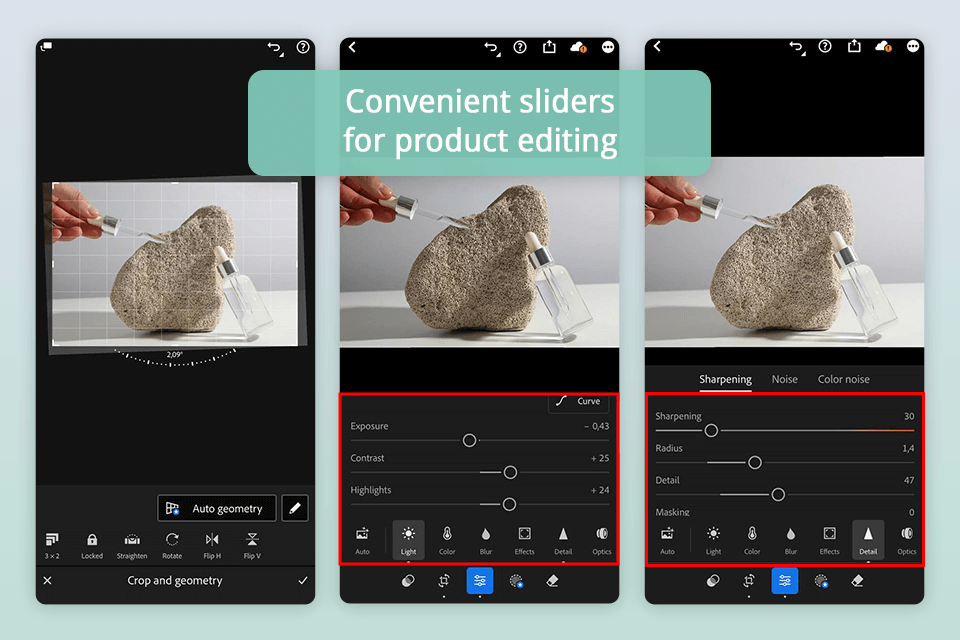Screen dimensions: 960x640
Task: Tap undo in middle Light screen
Action: [492, 48]
